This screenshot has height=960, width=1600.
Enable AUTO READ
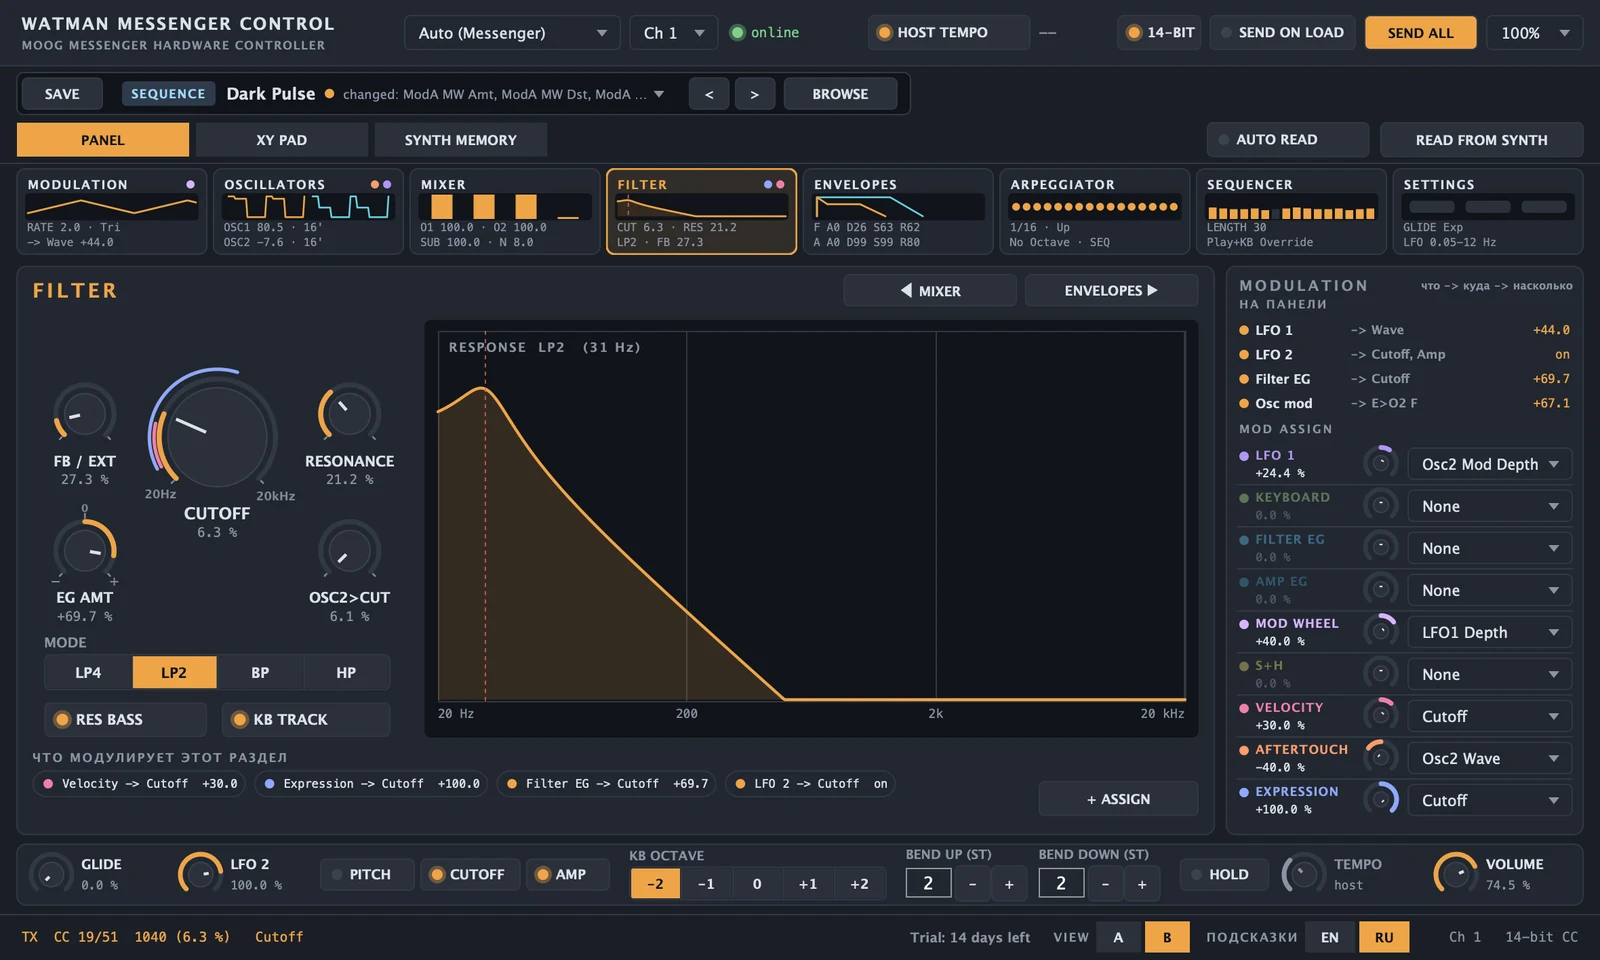tap(1287, 140)
